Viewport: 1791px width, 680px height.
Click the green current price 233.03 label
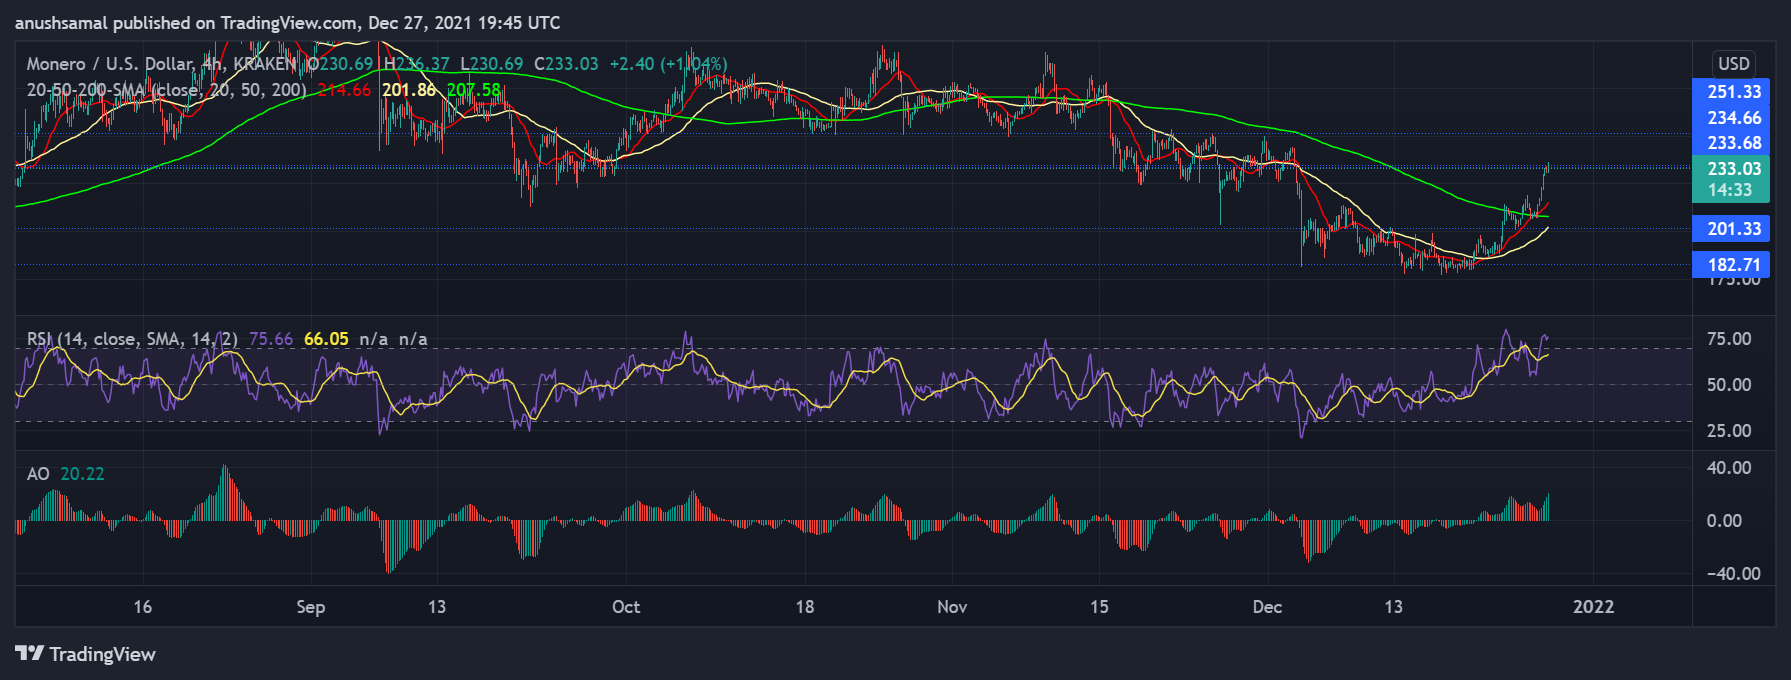tap(1733, 169)
